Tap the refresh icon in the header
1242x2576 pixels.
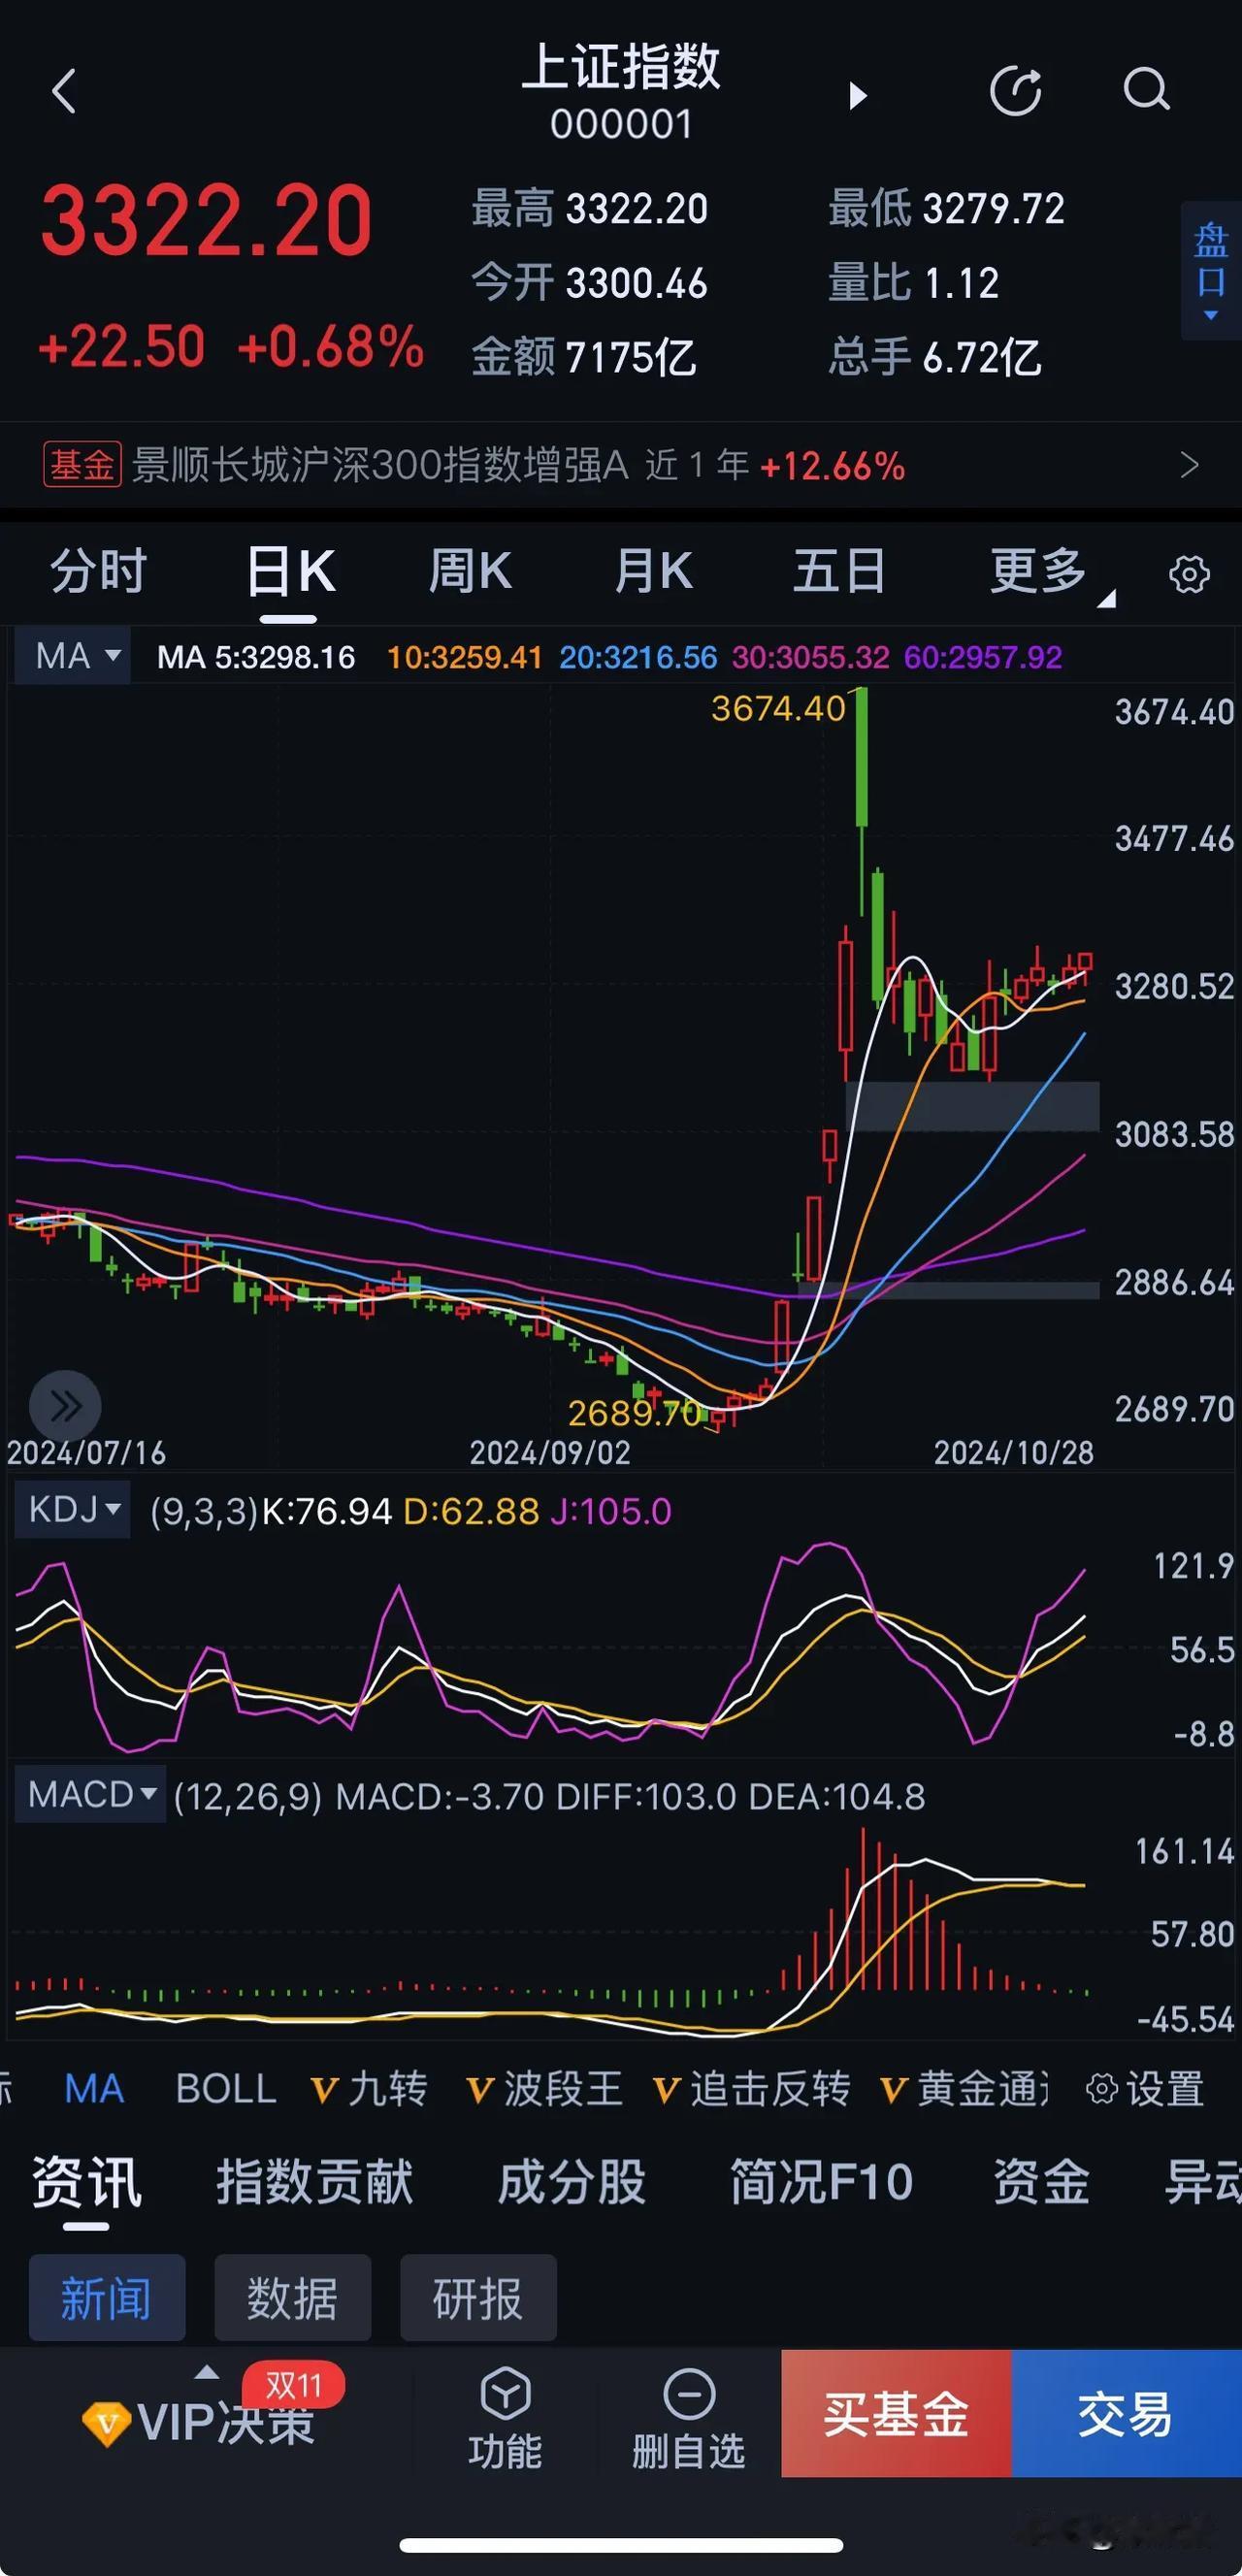(1016, 92)
